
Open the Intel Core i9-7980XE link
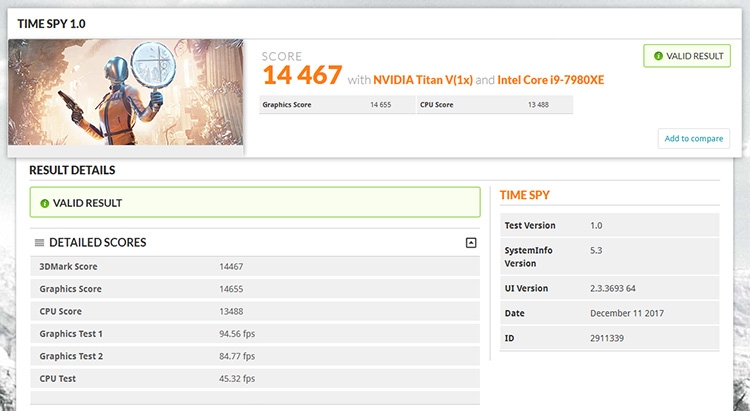551,79
